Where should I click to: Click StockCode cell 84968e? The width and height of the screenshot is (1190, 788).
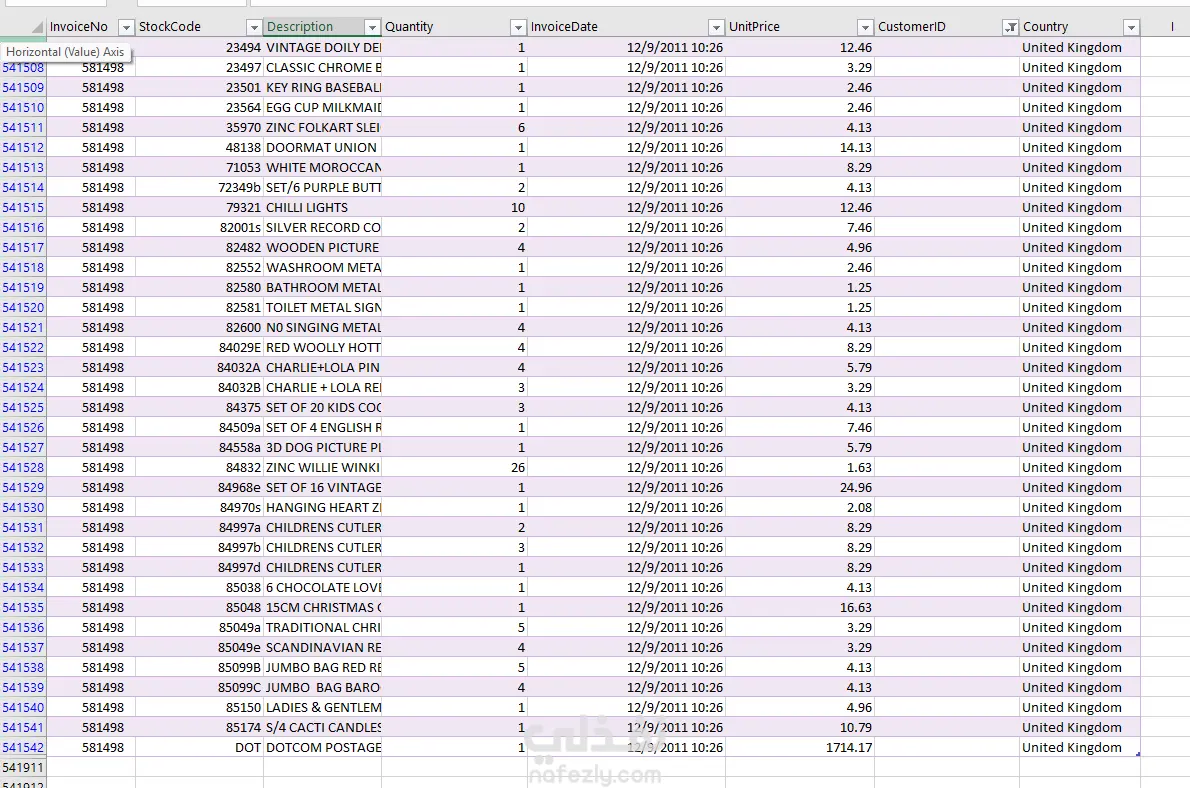tap(200, 487)
